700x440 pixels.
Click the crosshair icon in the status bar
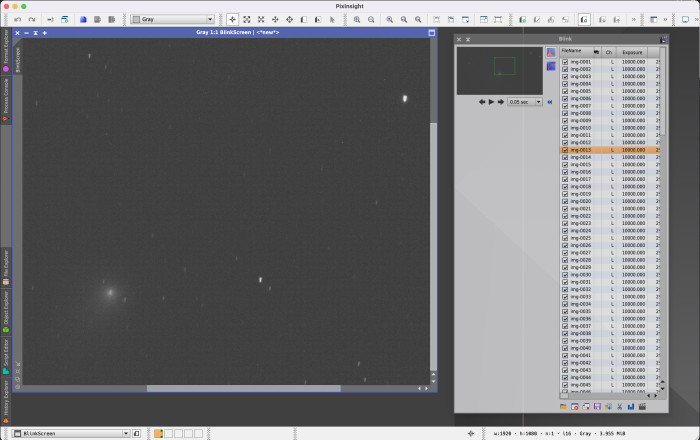(471, 433)
